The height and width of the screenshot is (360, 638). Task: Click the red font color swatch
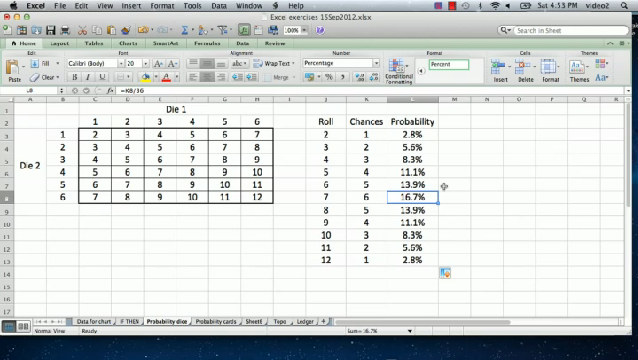coord(166,77)
